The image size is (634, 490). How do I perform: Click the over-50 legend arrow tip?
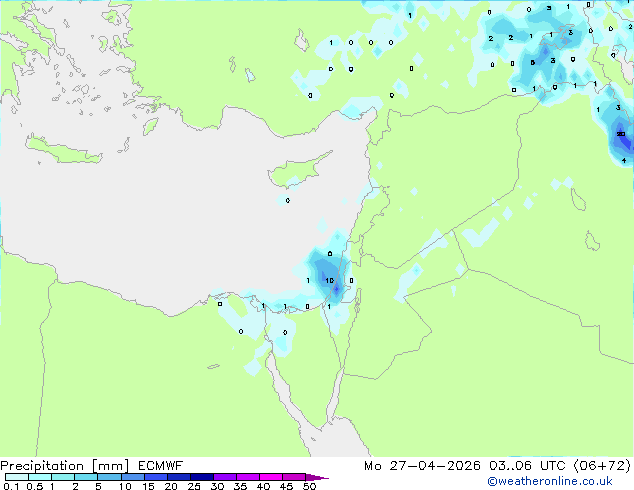pos(317,477)
